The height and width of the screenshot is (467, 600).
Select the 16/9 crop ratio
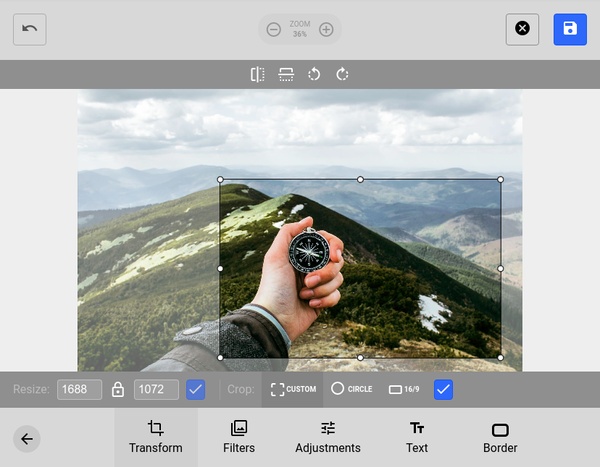404,389
